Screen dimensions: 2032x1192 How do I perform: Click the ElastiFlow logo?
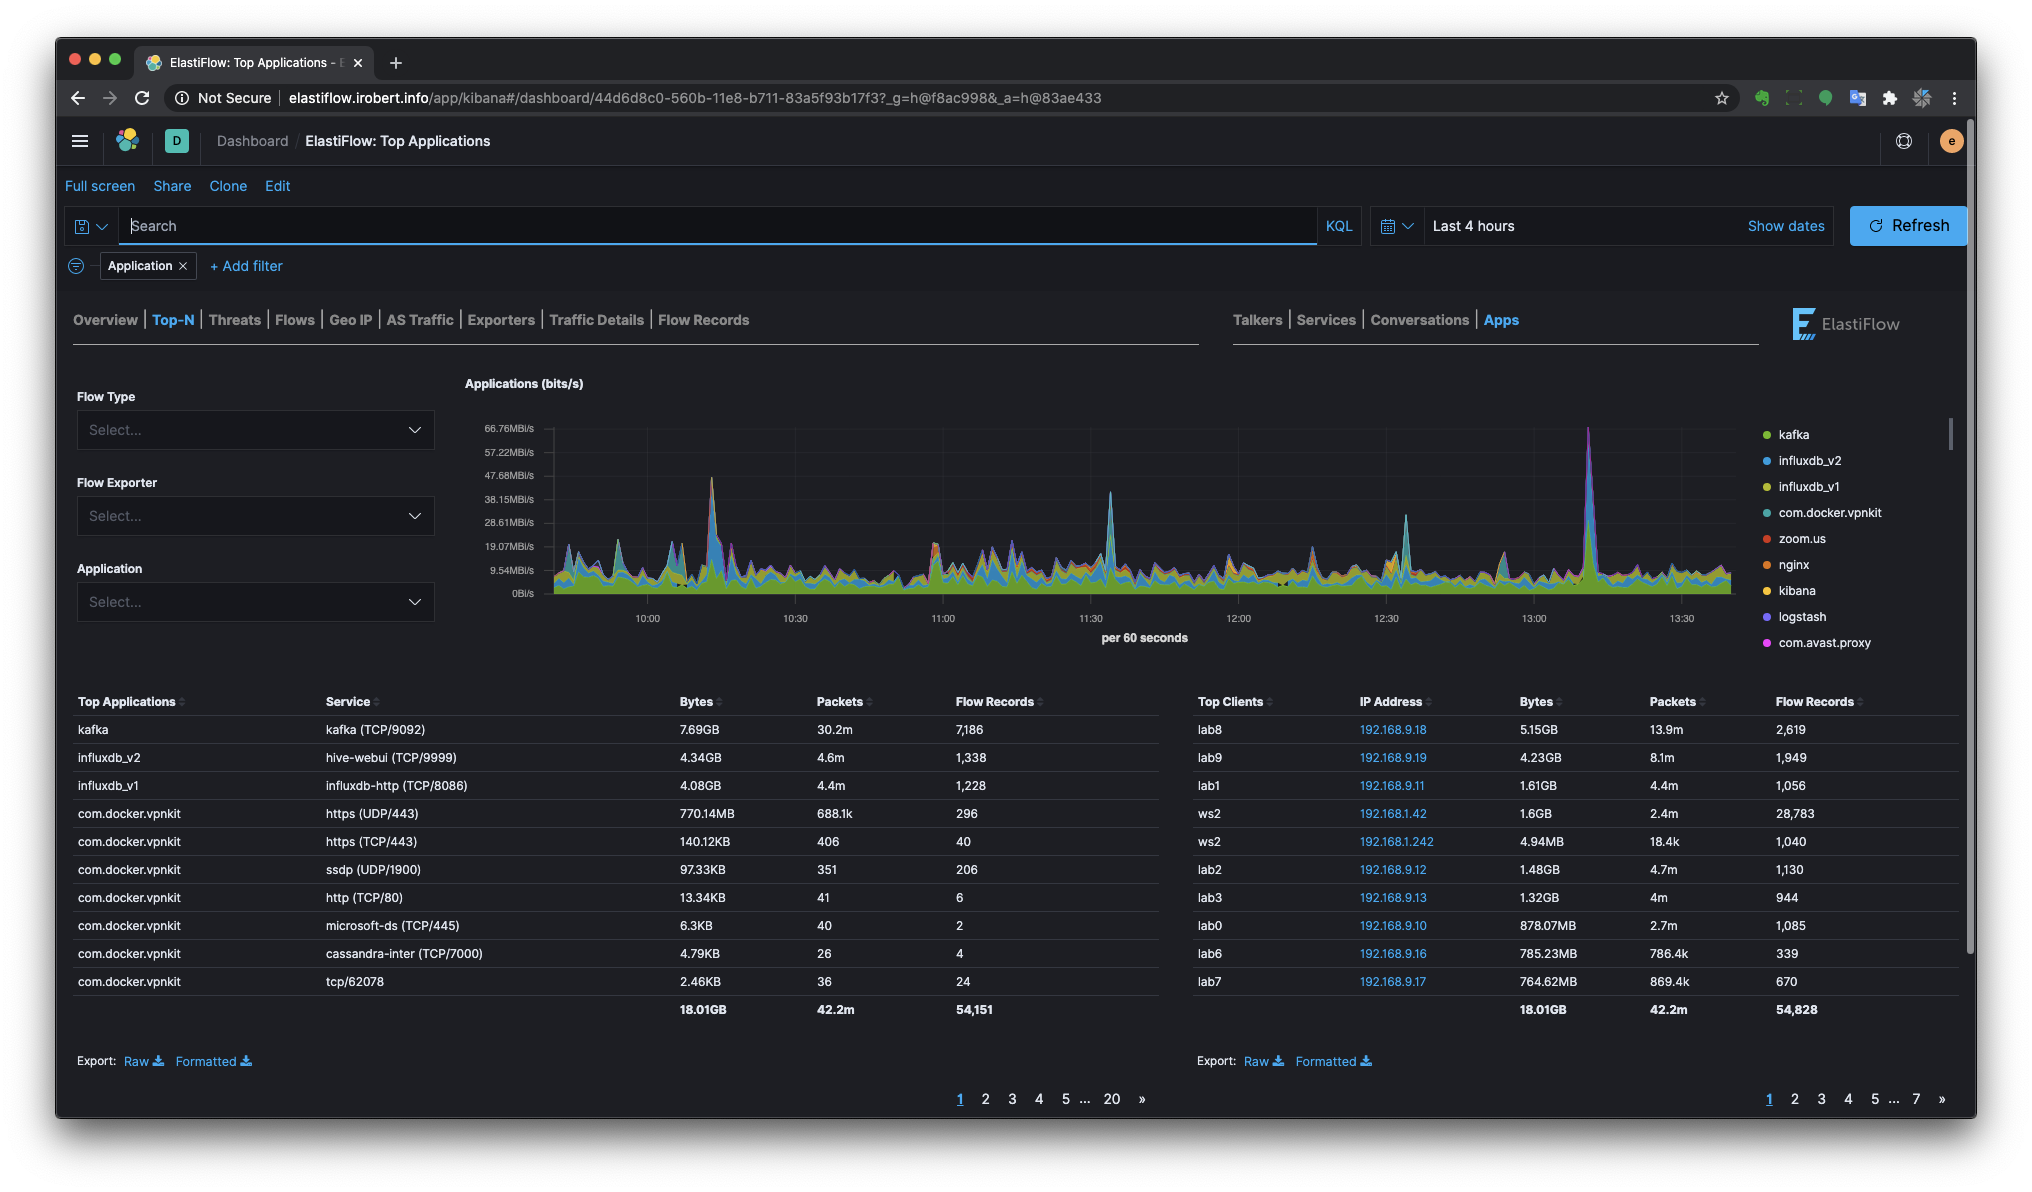[1846, 324]
